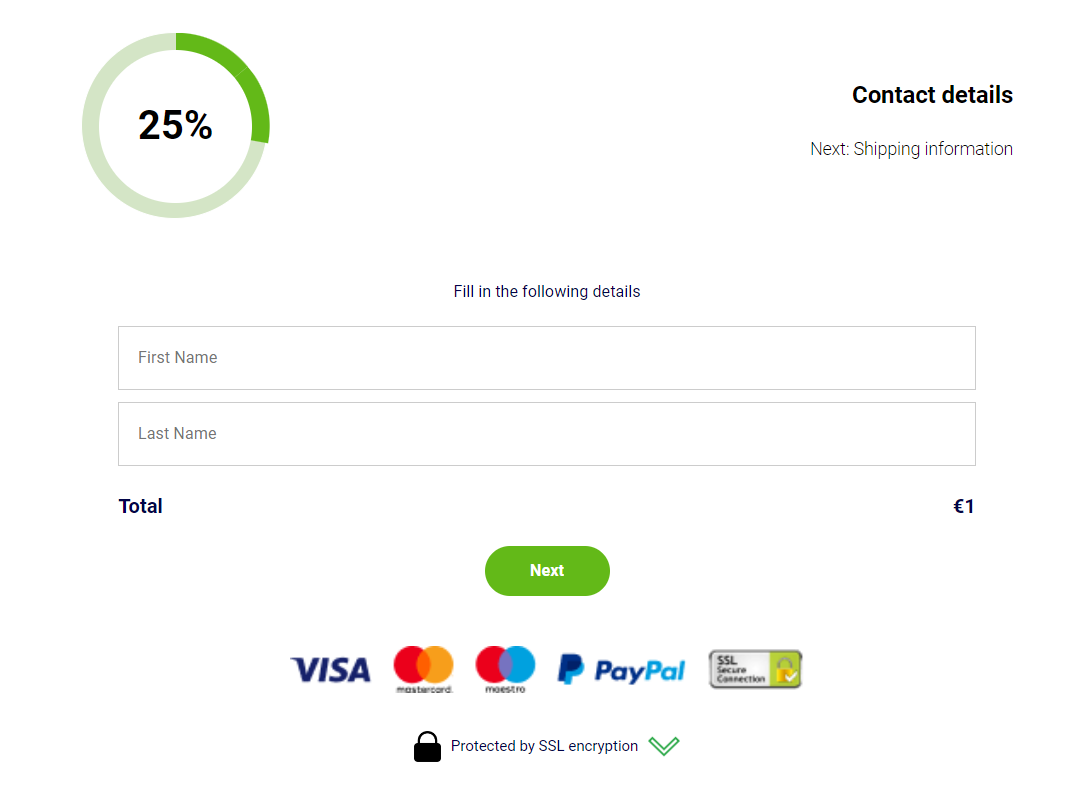This screenshot has width=1073, height=806.
Task: Click the green checkmark beside SSL encryption
Action: [664, 746]
